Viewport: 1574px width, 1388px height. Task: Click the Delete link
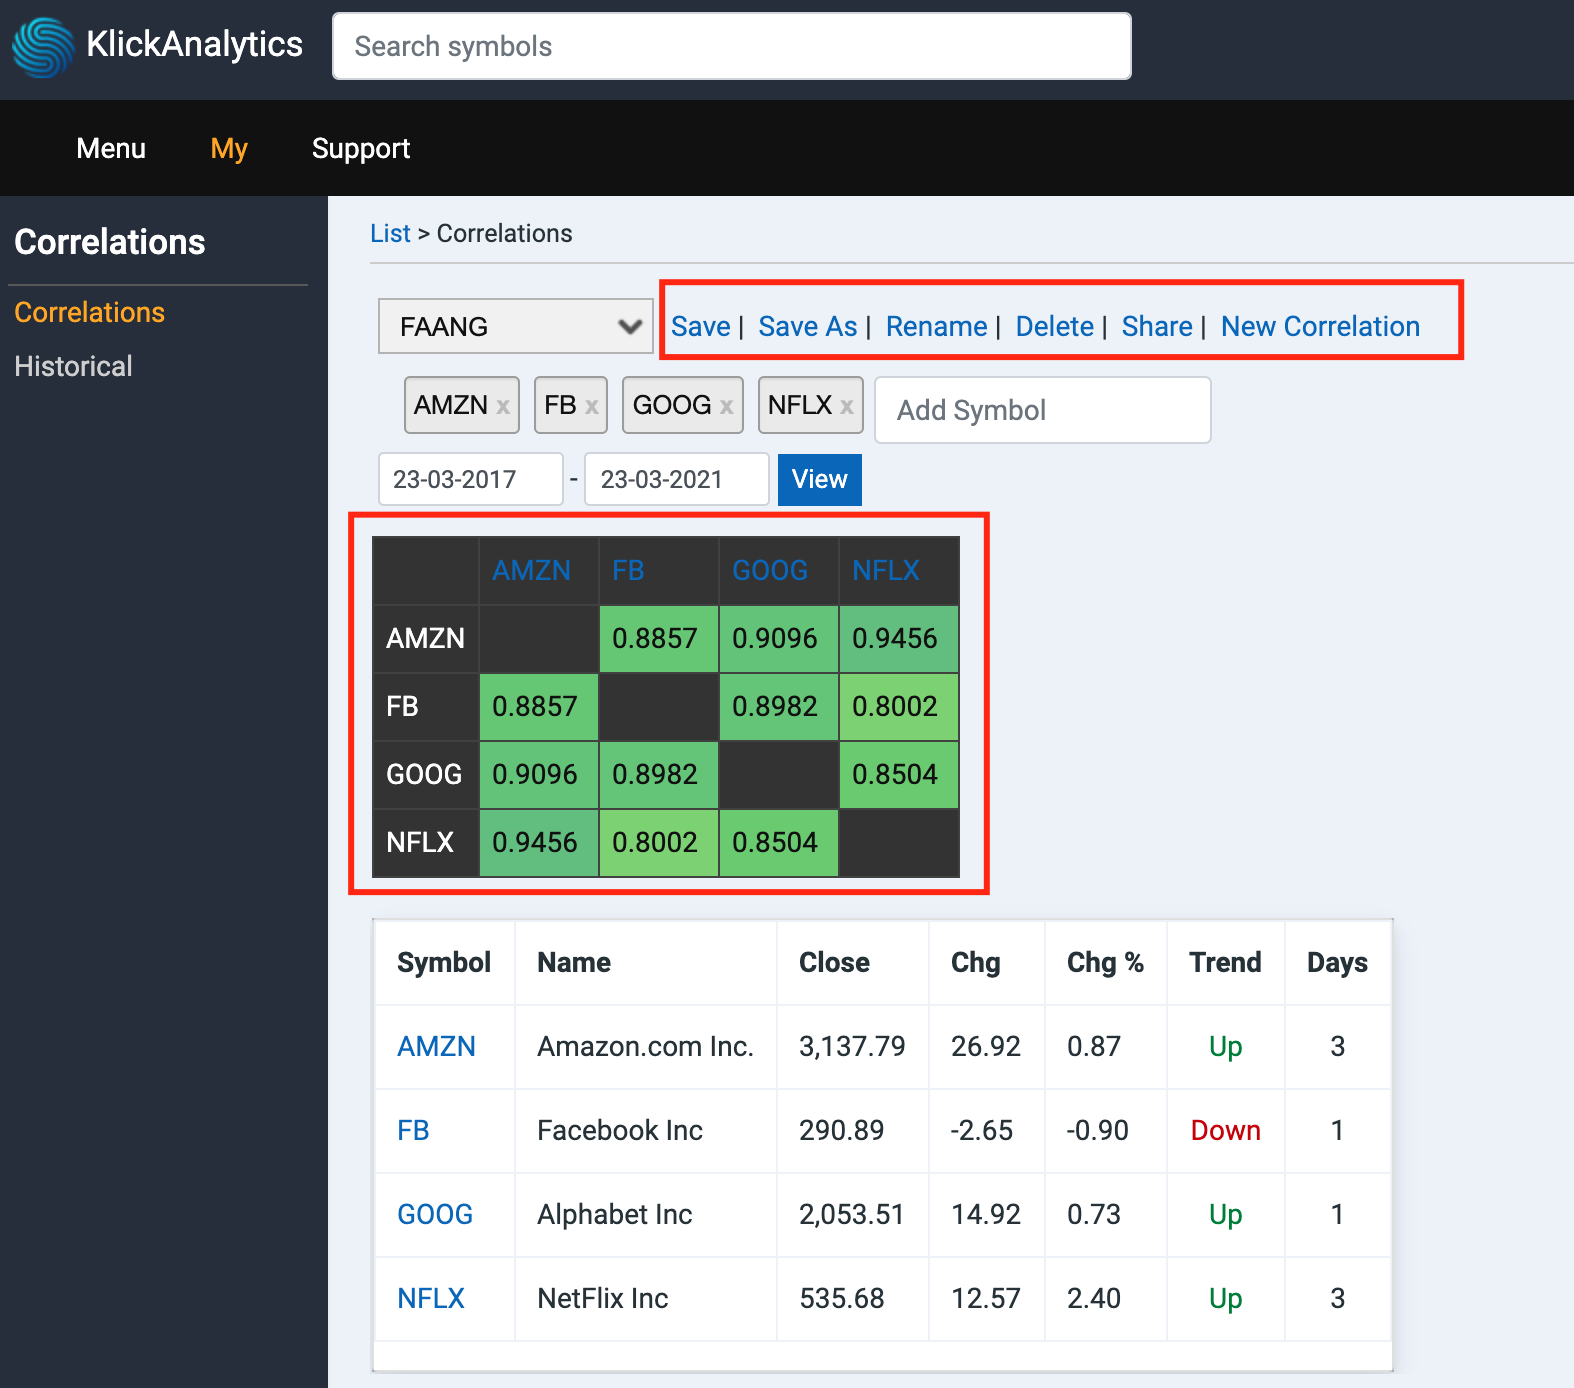point(1054,326)
